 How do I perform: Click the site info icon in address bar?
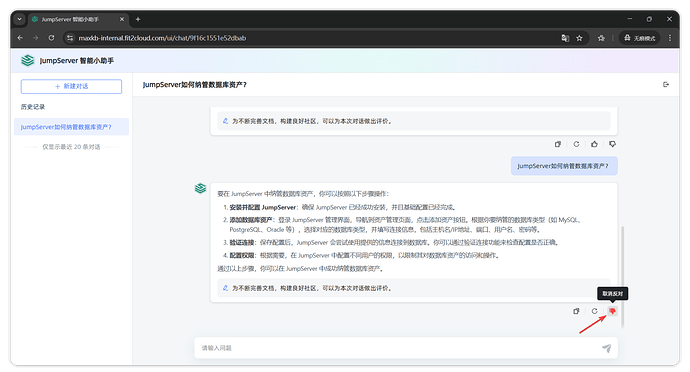click(70, 38)
